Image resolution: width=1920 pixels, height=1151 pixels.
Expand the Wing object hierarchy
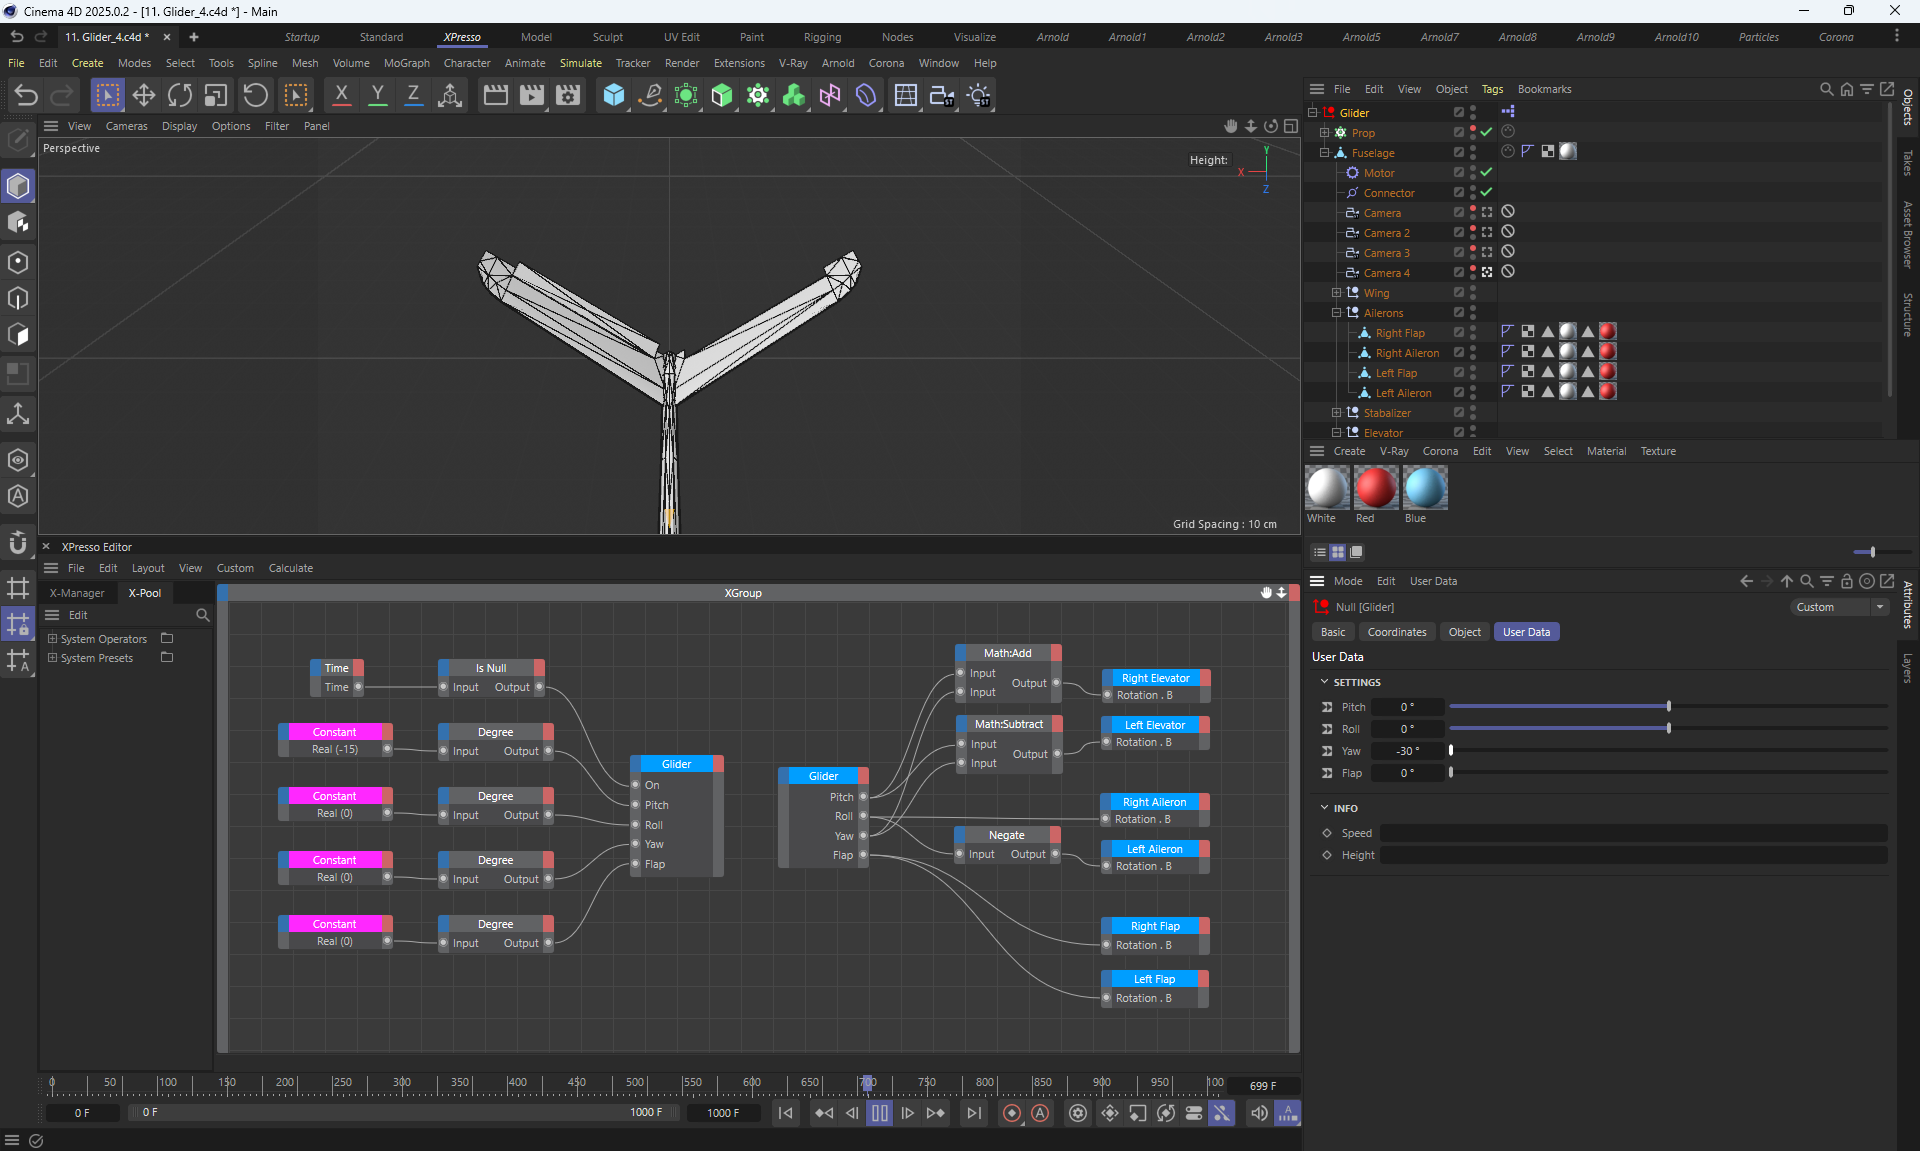[1336, 293]
